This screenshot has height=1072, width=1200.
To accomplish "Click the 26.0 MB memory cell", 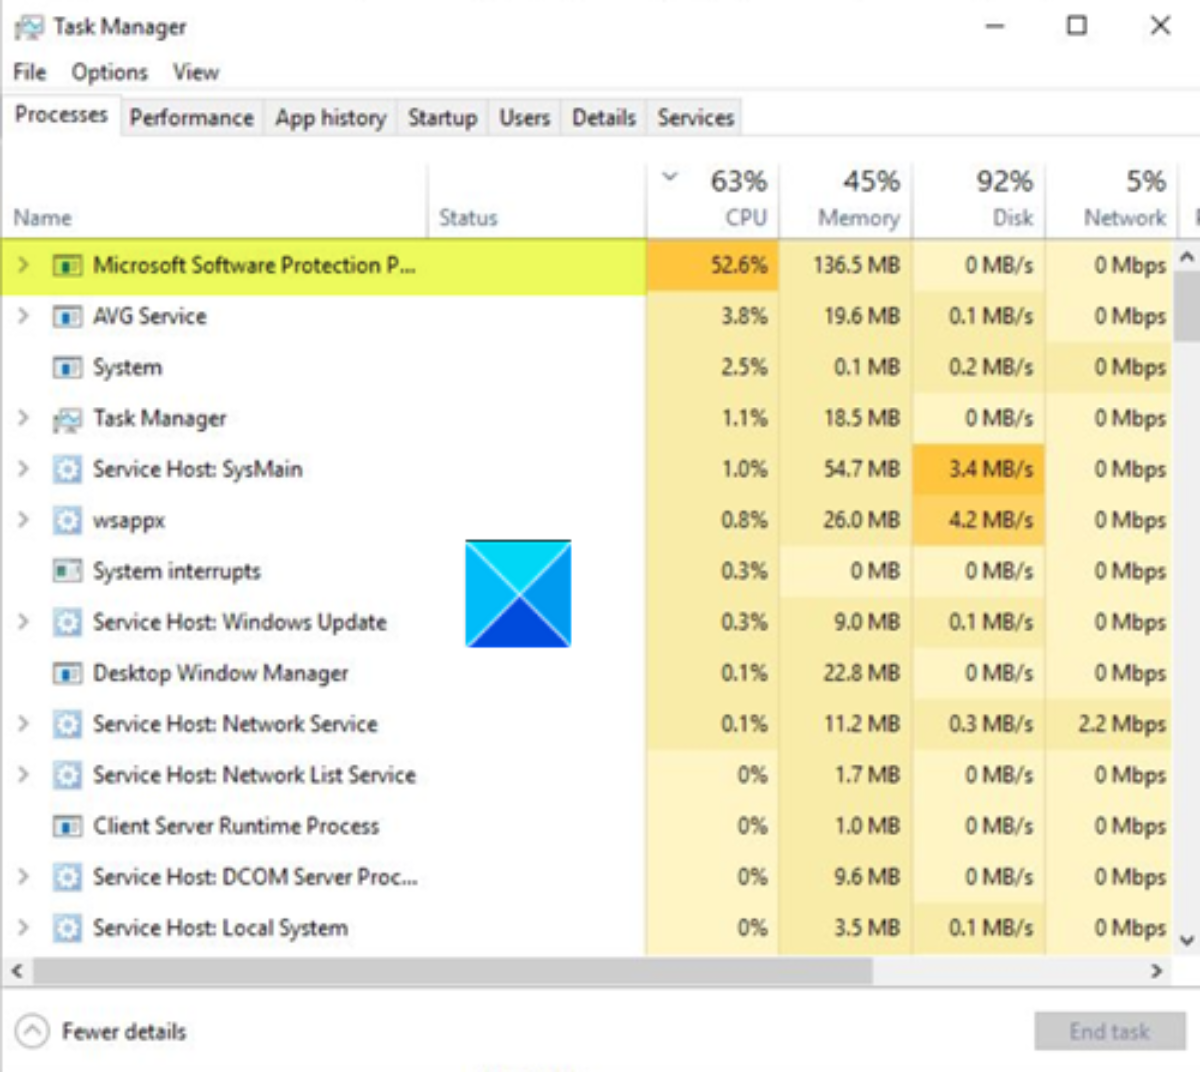I will point(846,520).
